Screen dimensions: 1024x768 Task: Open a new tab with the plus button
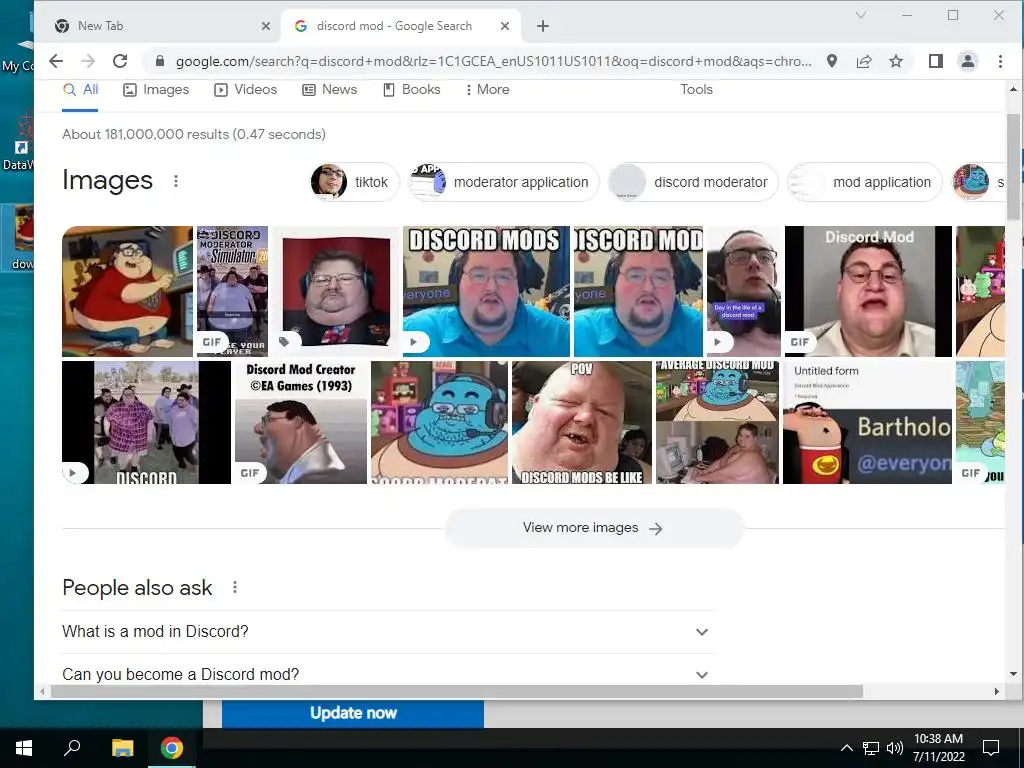543,26
